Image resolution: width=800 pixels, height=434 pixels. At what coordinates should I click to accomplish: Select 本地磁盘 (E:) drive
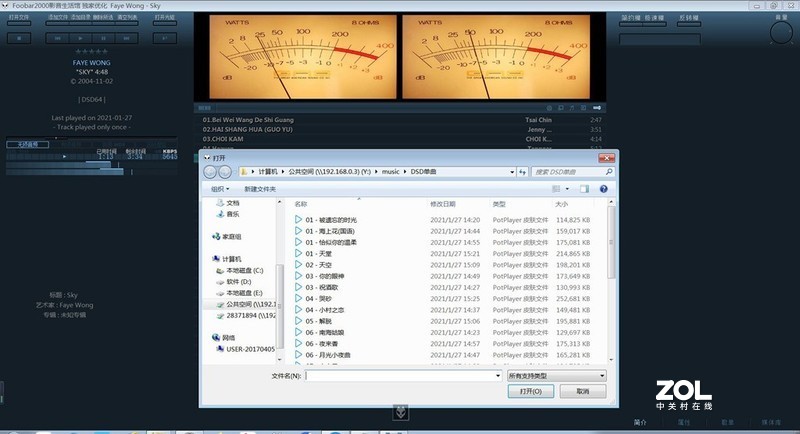[239, 293]
